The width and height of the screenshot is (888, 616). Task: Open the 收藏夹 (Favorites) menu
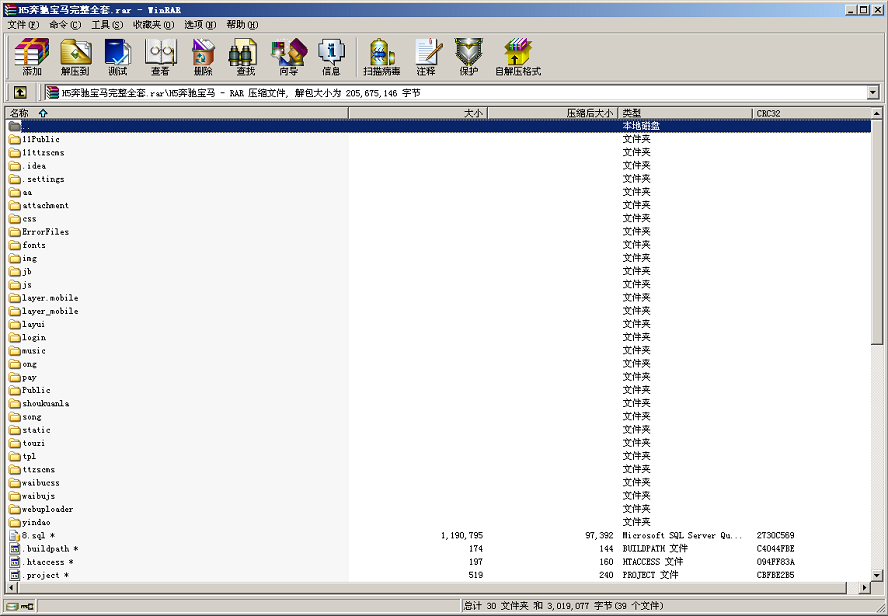(153, 24)
